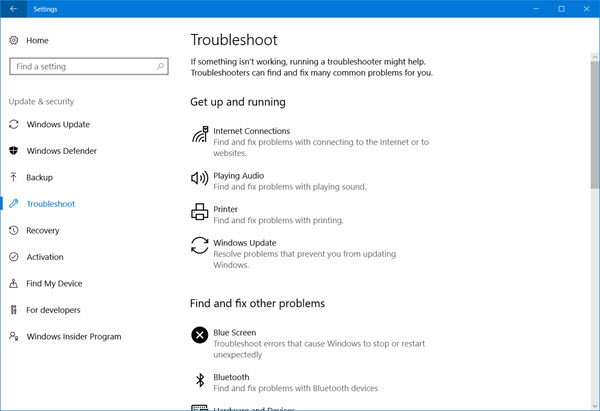Select Recovery in the sidebar
This screenshot has height=411, width=600.
coord(43,231)
